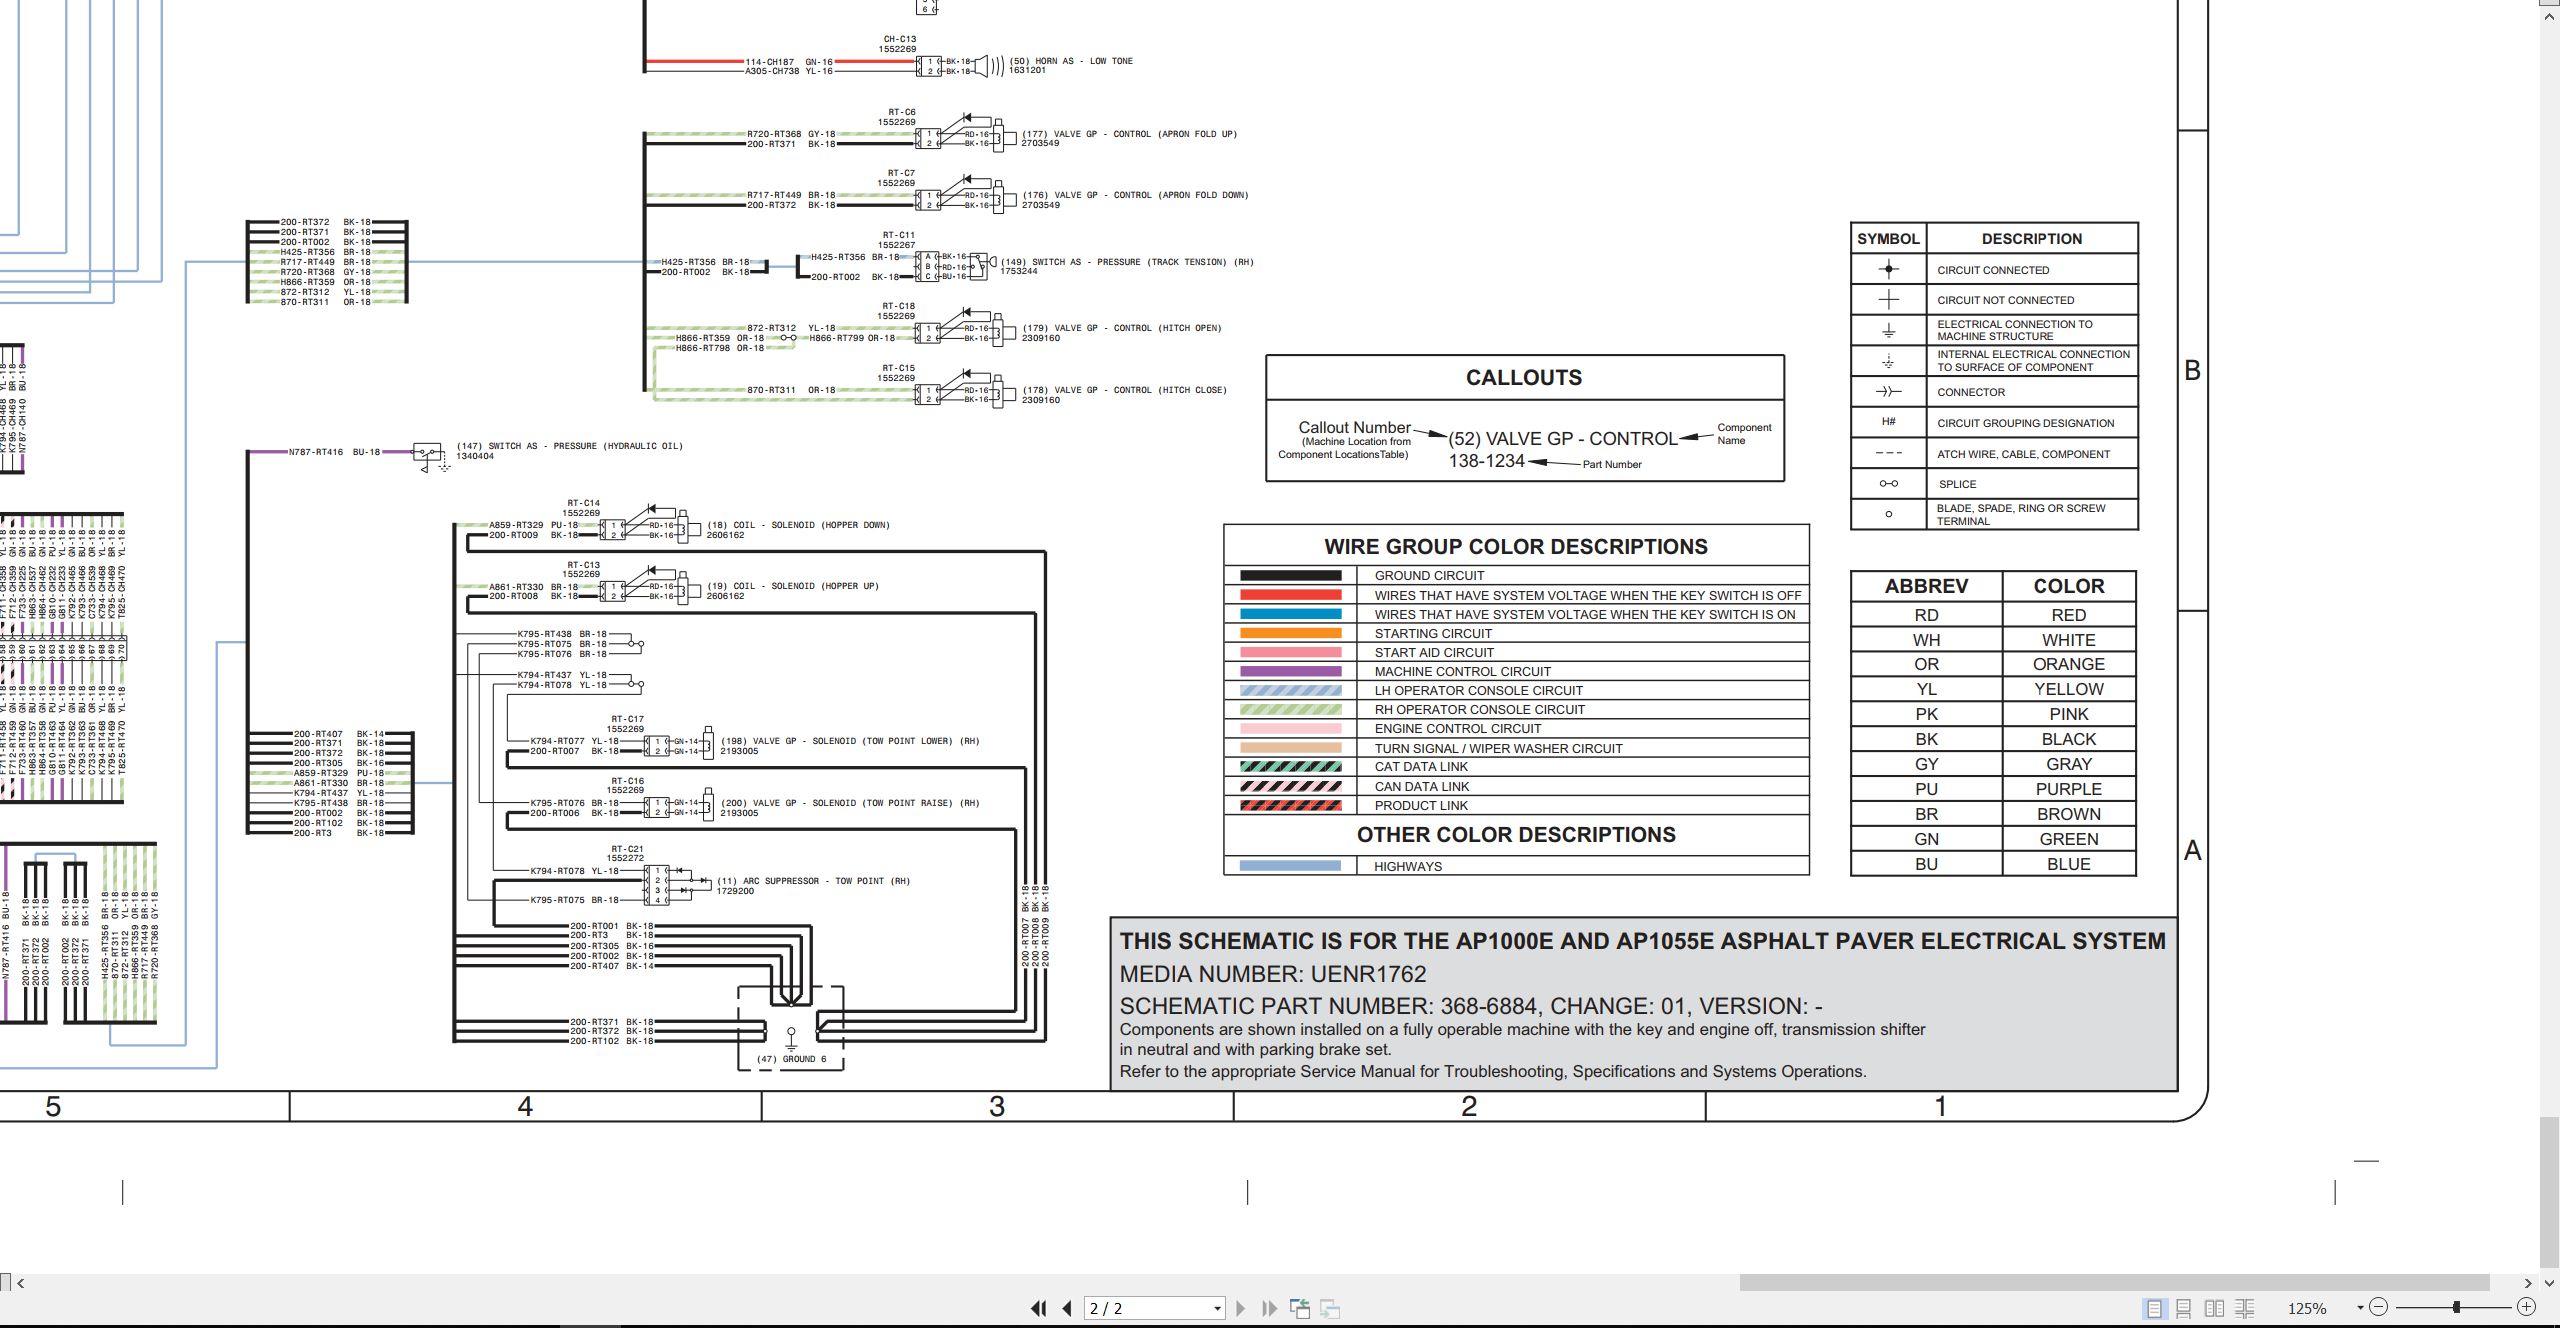Click the PURPLE color cell

[2068, 789]
